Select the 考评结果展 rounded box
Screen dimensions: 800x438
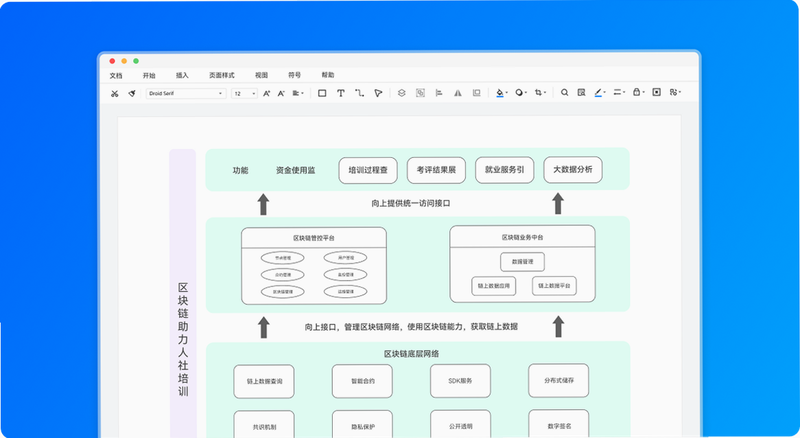pyautogui.click(x=436, y=170)
